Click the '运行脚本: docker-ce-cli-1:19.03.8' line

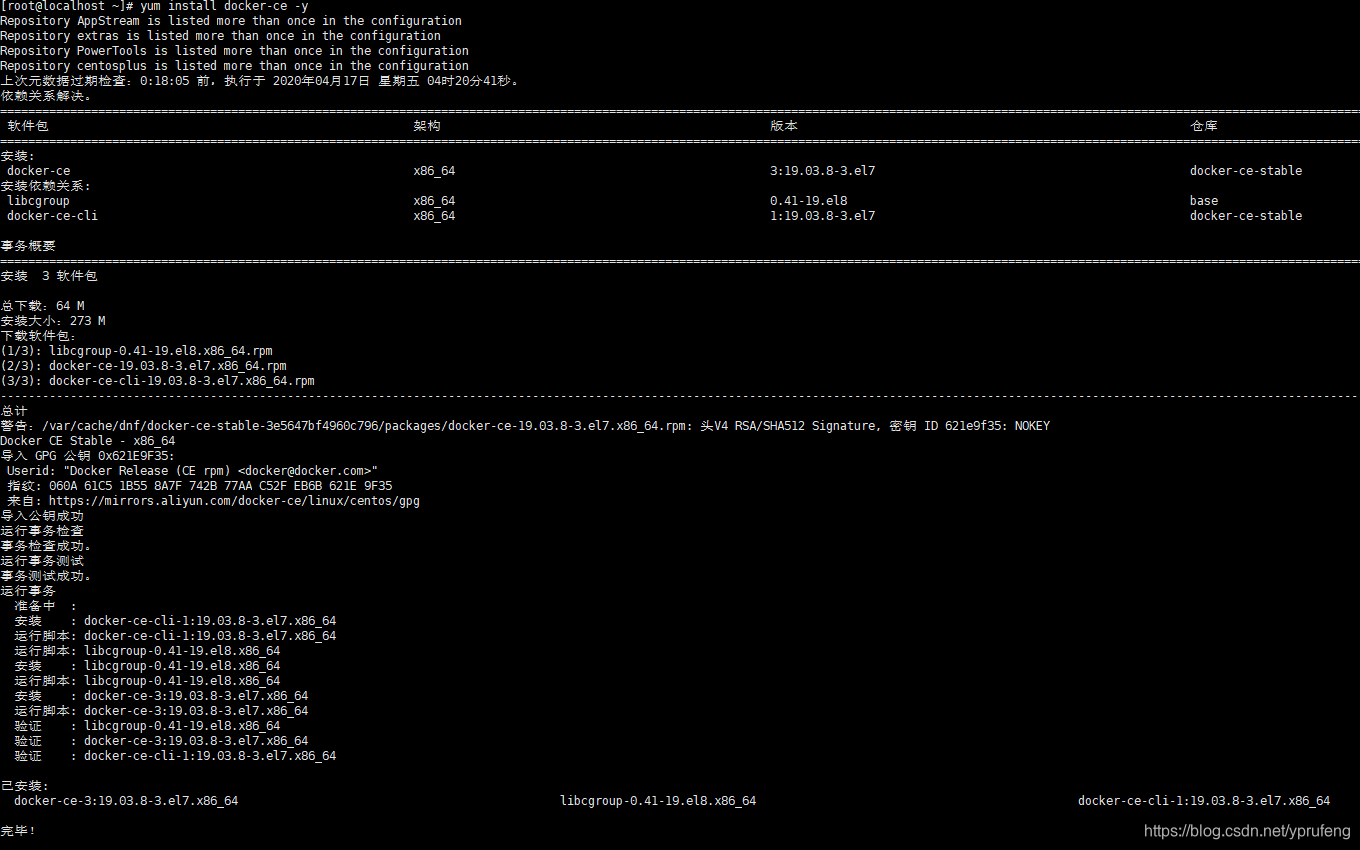[175, 636]
